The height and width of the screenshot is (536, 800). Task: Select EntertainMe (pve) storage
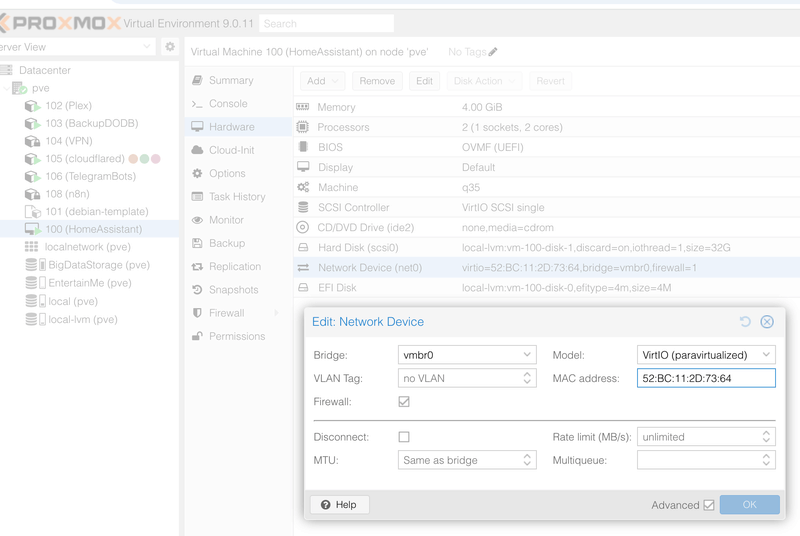point(90,283)
